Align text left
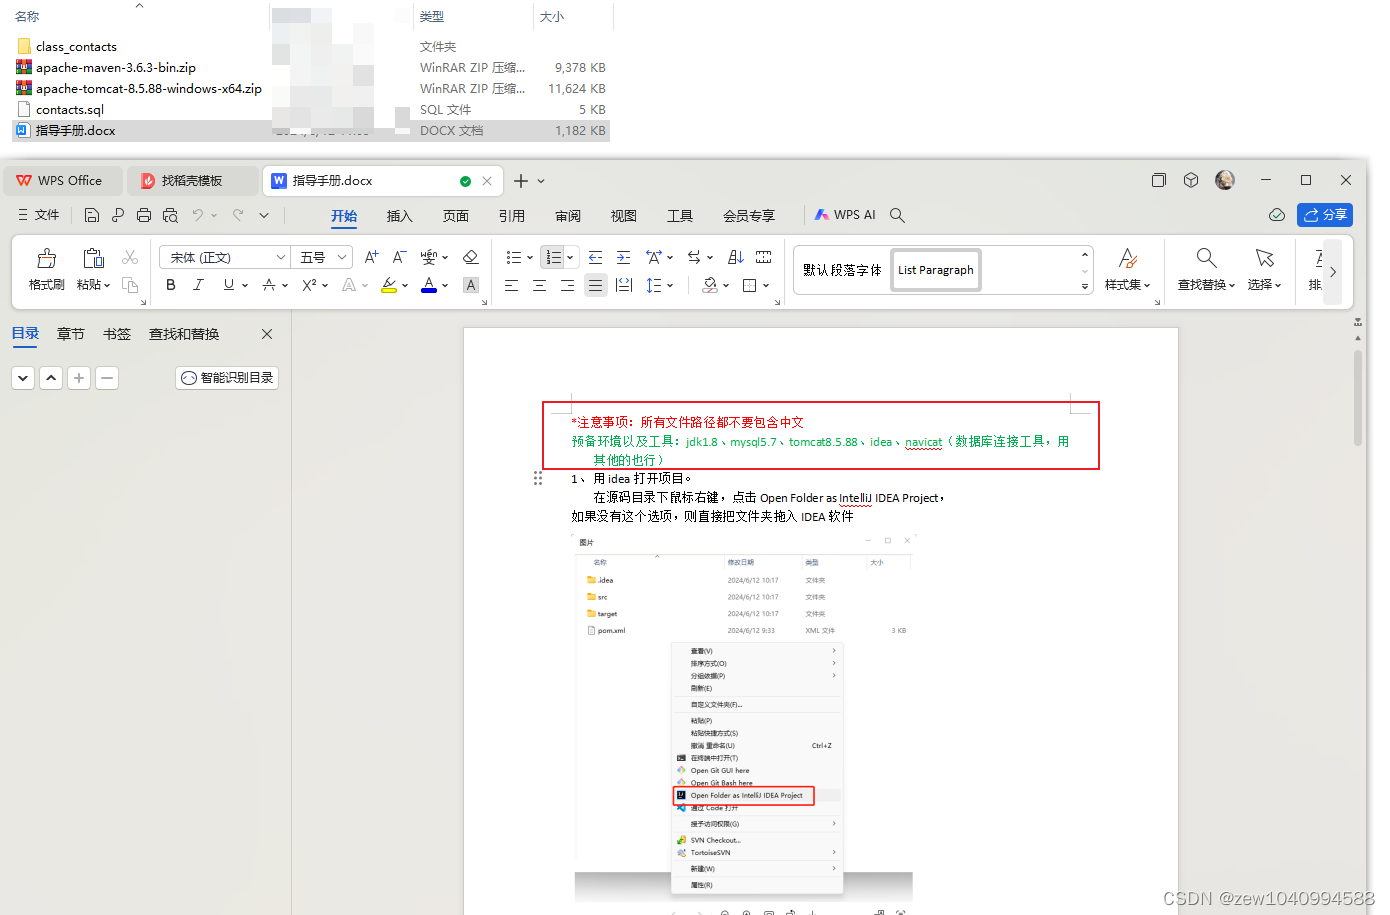 pos(512,285)
